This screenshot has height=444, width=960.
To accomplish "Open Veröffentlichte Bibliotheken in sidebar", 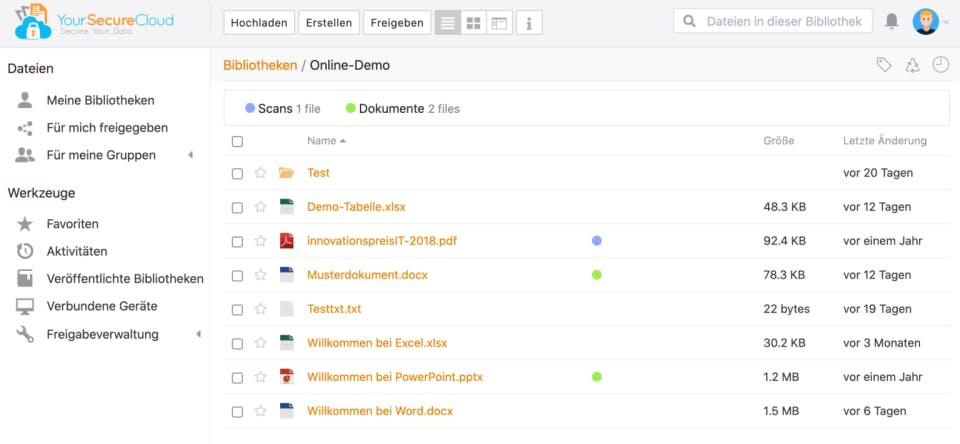I will coord(125,279).
